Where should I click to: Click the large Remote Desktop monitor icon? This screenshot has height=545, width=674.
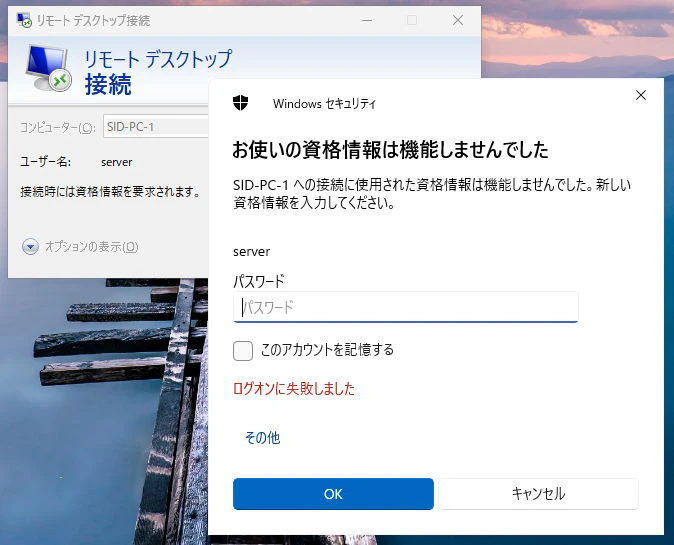(48, 67)
